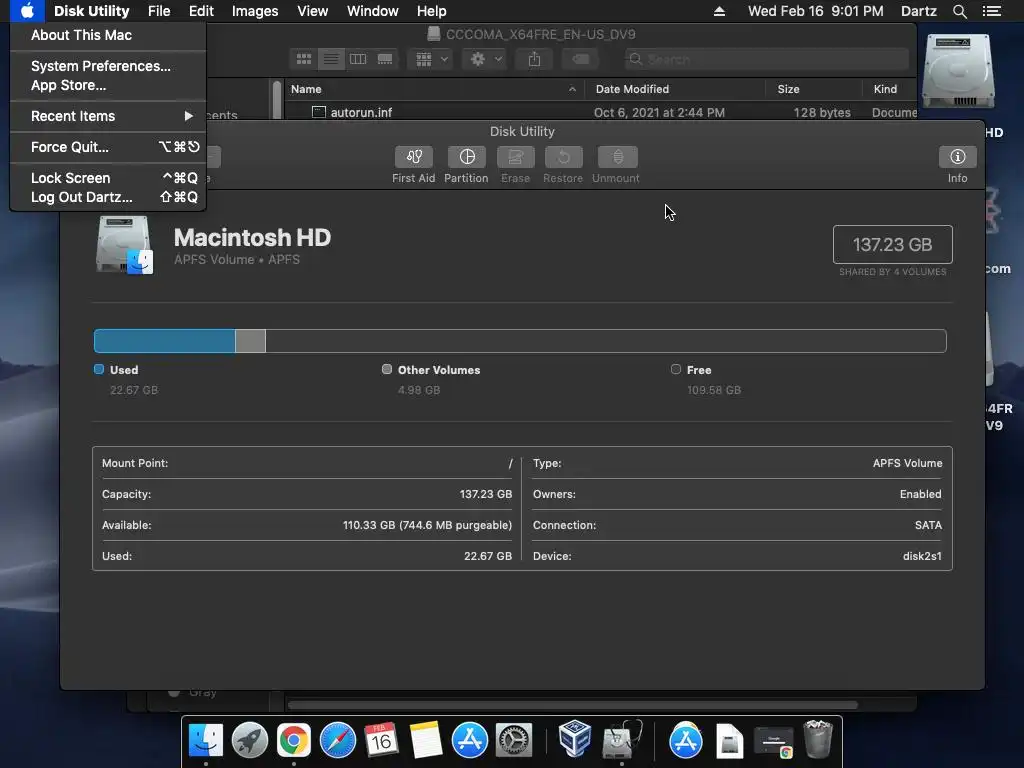Select Lock Screen menu entry
Screen dimensions: 1024x768
[x=108, y=178]
